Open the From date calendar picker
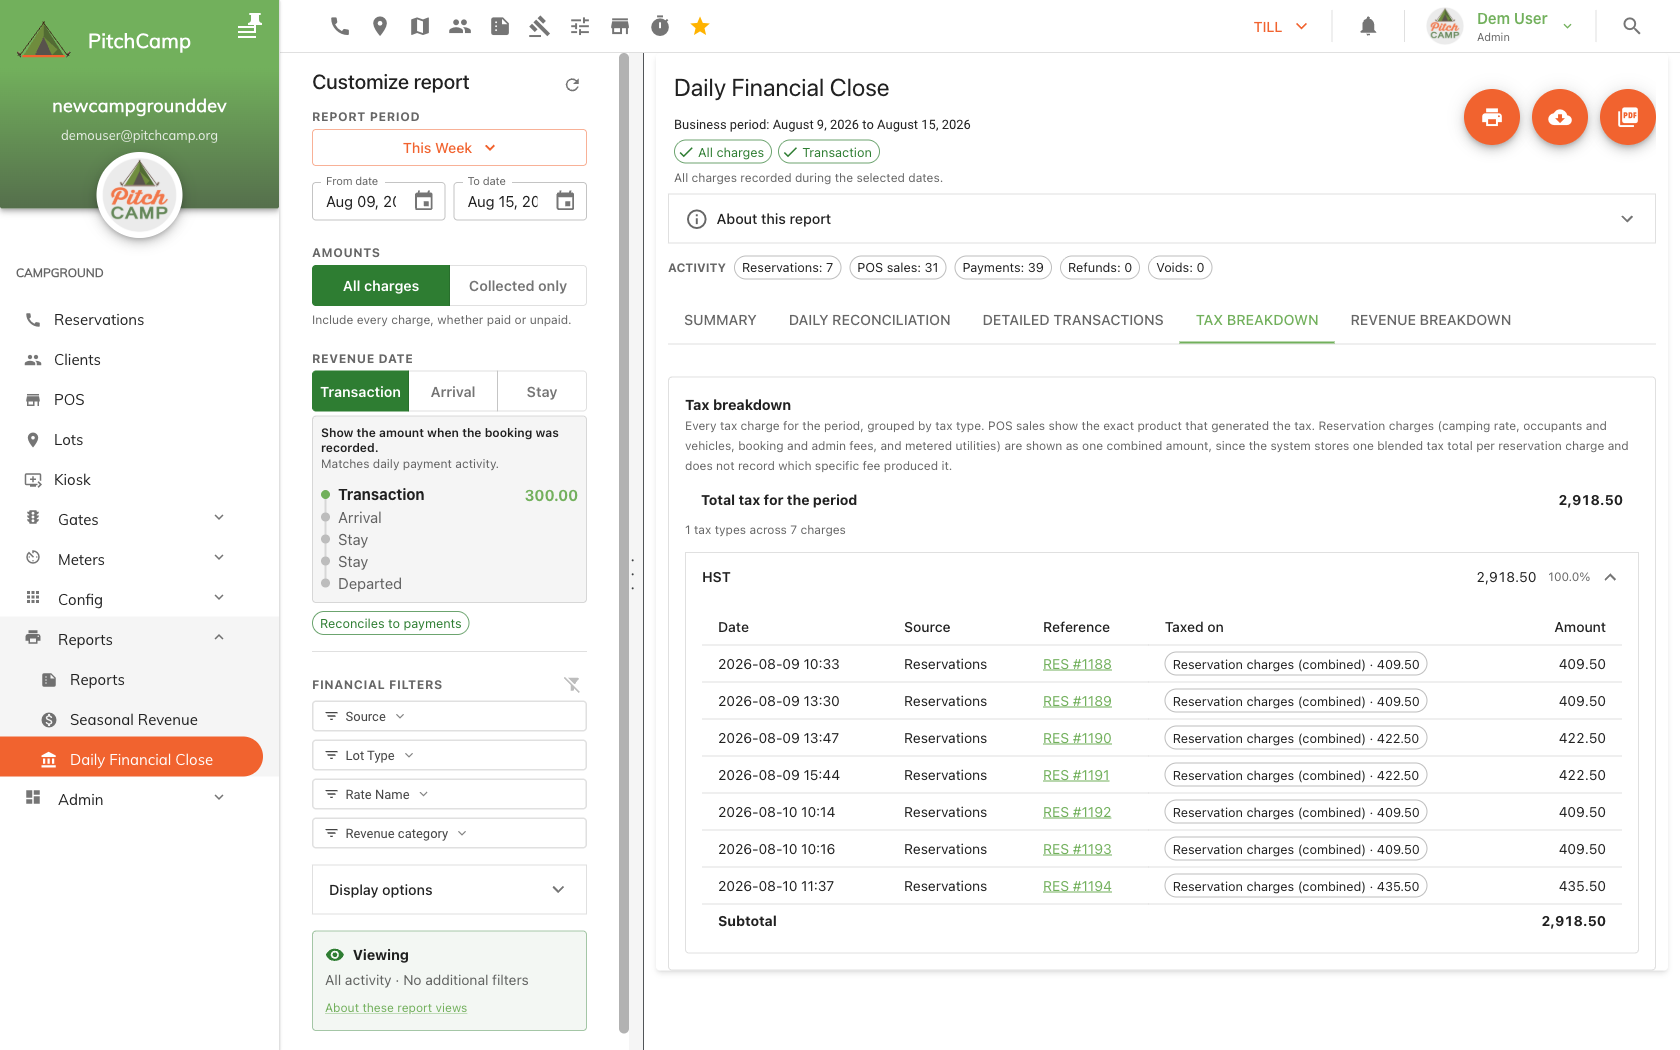 (424, 201)
